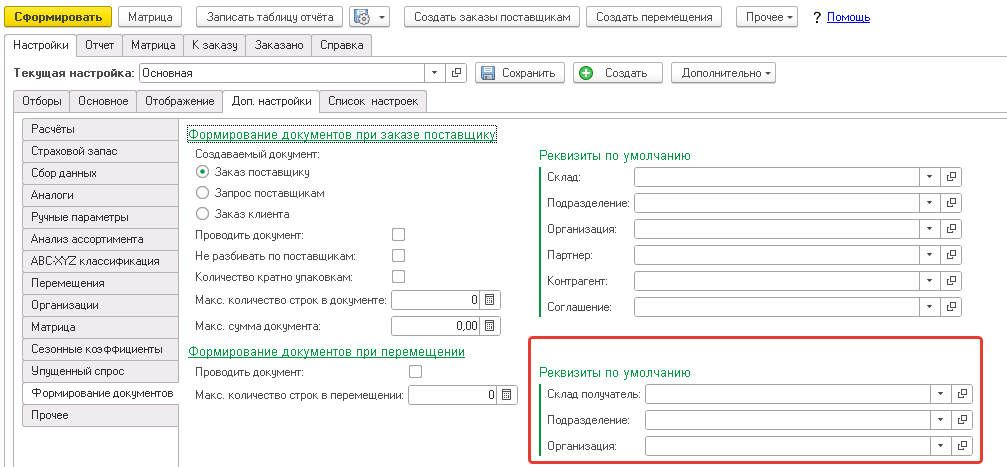Select the Запрос поставщикам radio button
The height and width of the screenshot is (467, 1007).
[x=202, y=193]
